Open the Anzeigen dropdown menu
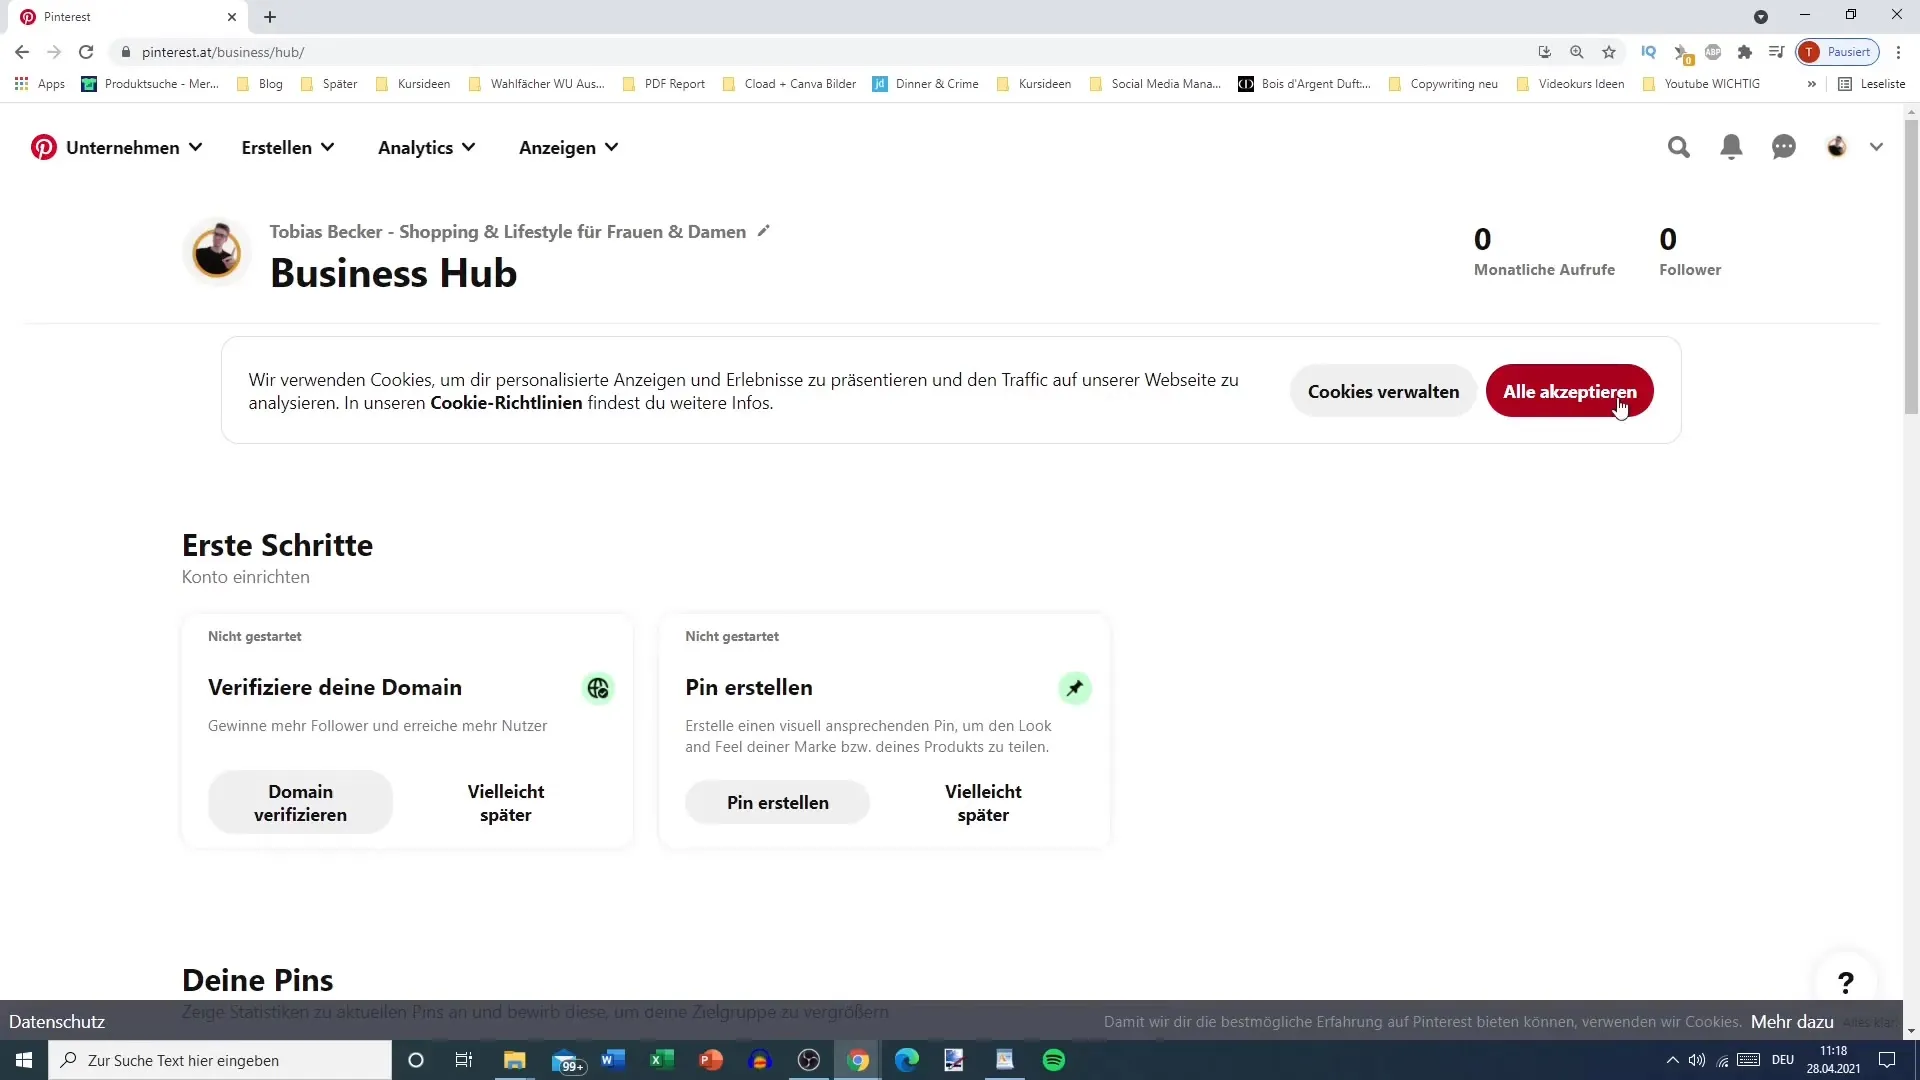 click(571, 146)
